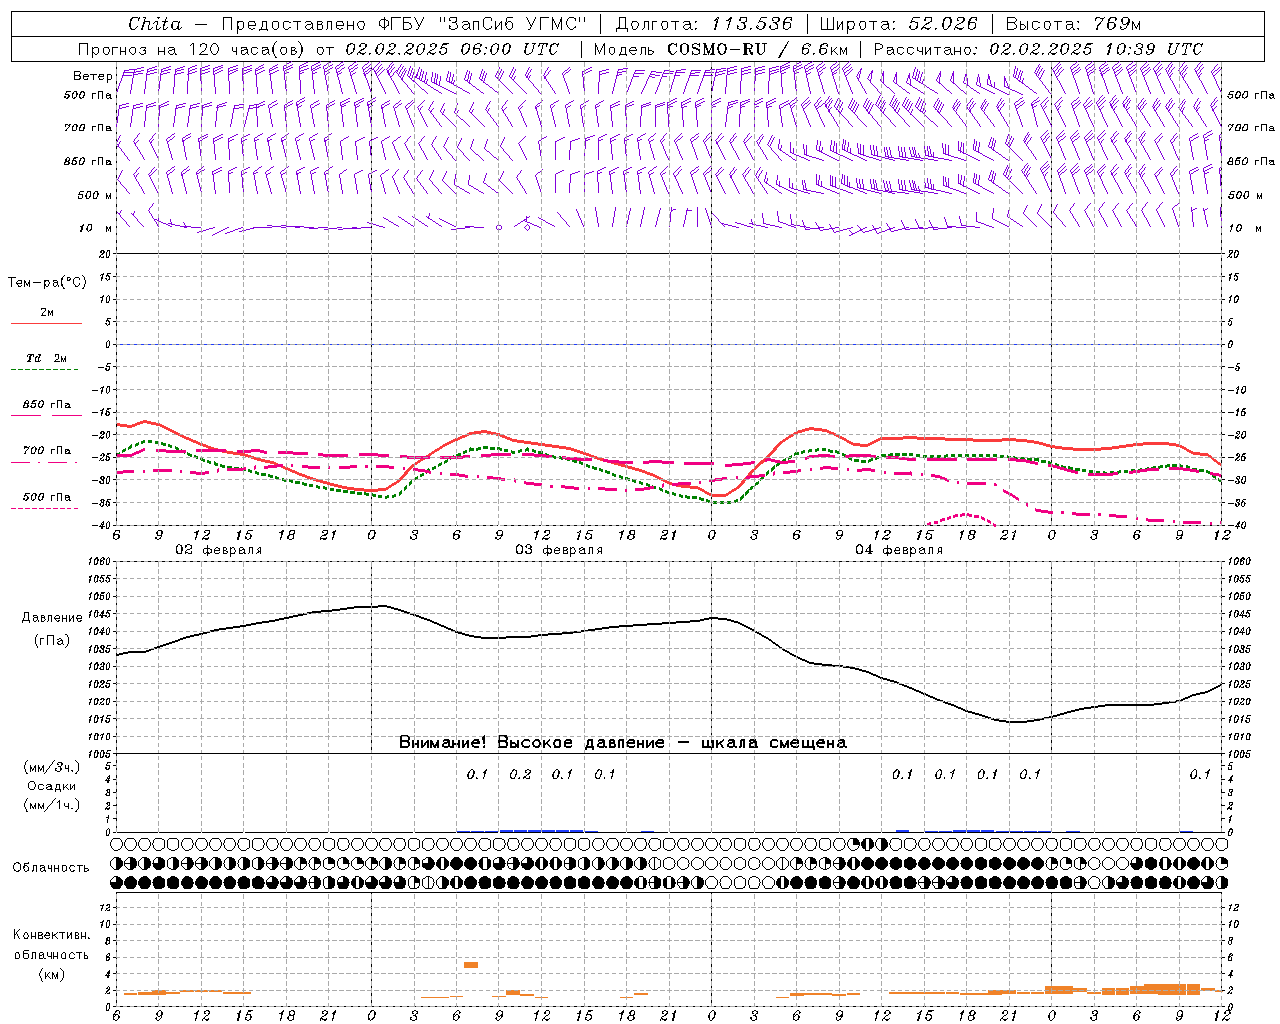Click the "Ветер" wind panel label
The image size is (1280, 1024).
pos(92,76)
